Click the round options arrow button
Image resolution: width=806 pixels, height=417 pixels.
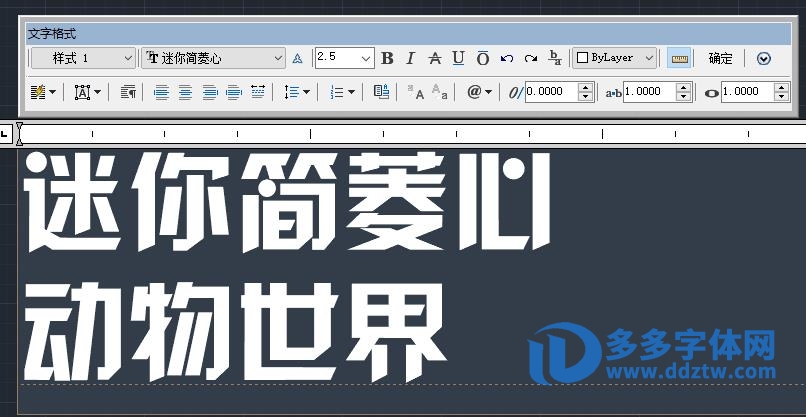click(x=764, y=59)
